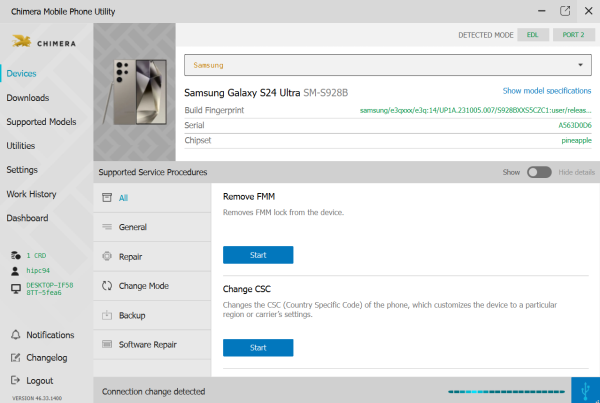The height and width of the screenshot is (403, 600).
Task: Select the Change Mode tab
Action: point(152,286)
